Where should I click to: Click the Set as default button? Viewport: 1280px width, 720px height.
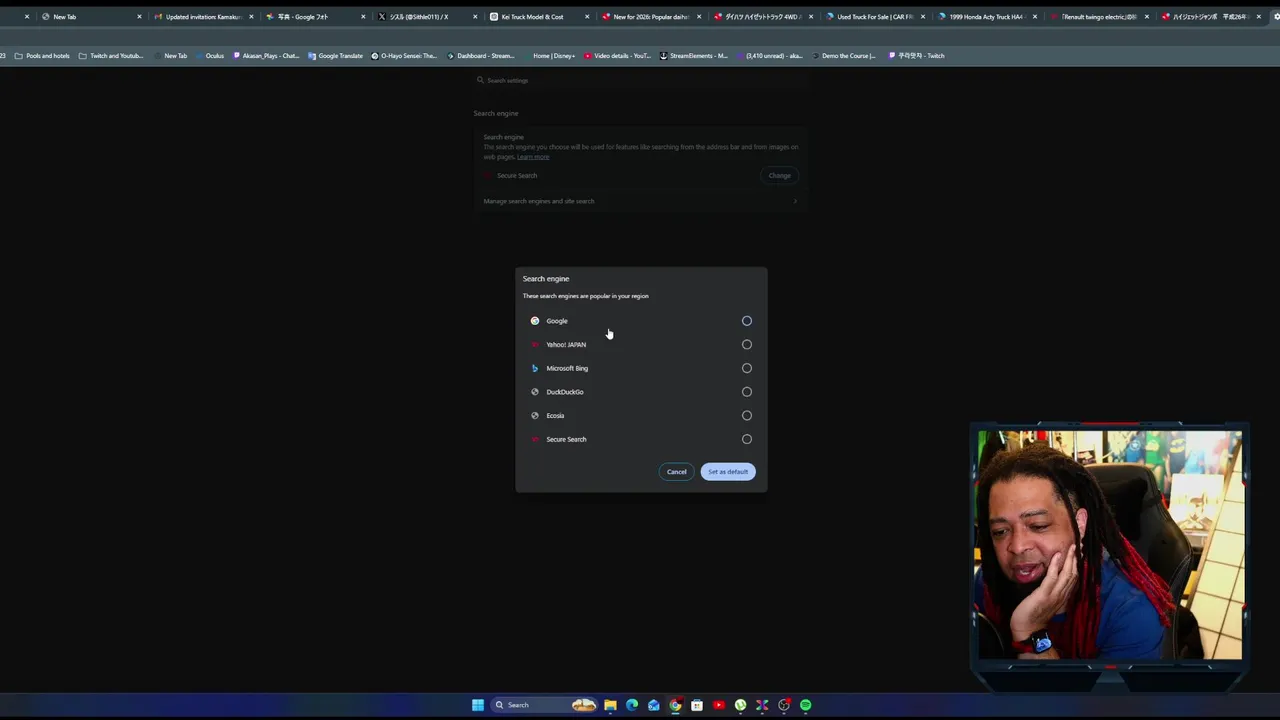point(728,472)
